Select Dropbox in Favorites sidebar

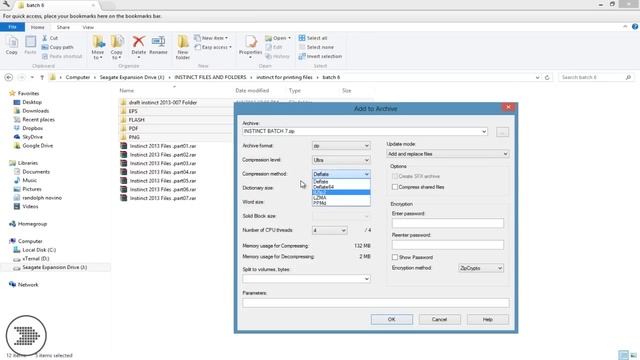(x=33, y=128)
